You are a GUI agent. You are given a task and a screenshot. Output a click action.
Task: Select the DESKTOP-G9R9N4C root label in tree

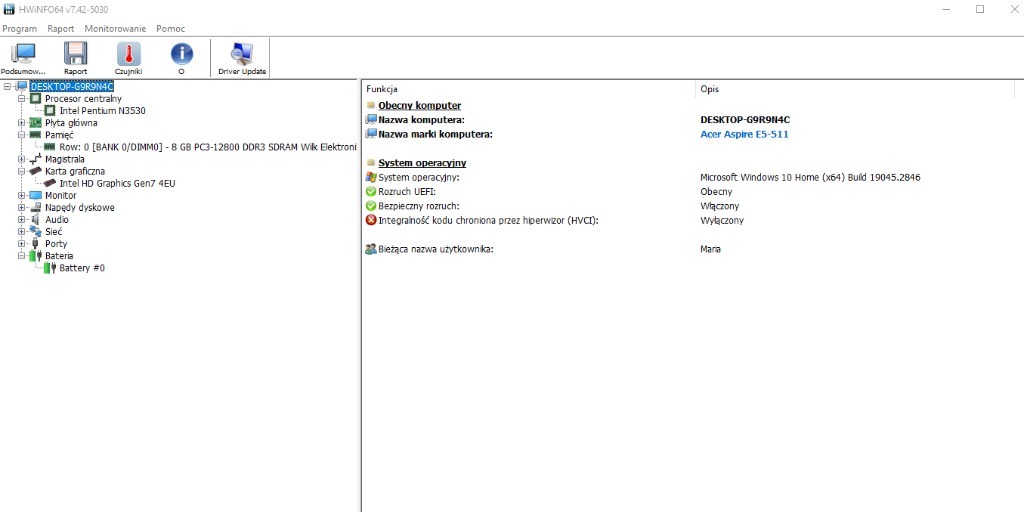[72, 86]
